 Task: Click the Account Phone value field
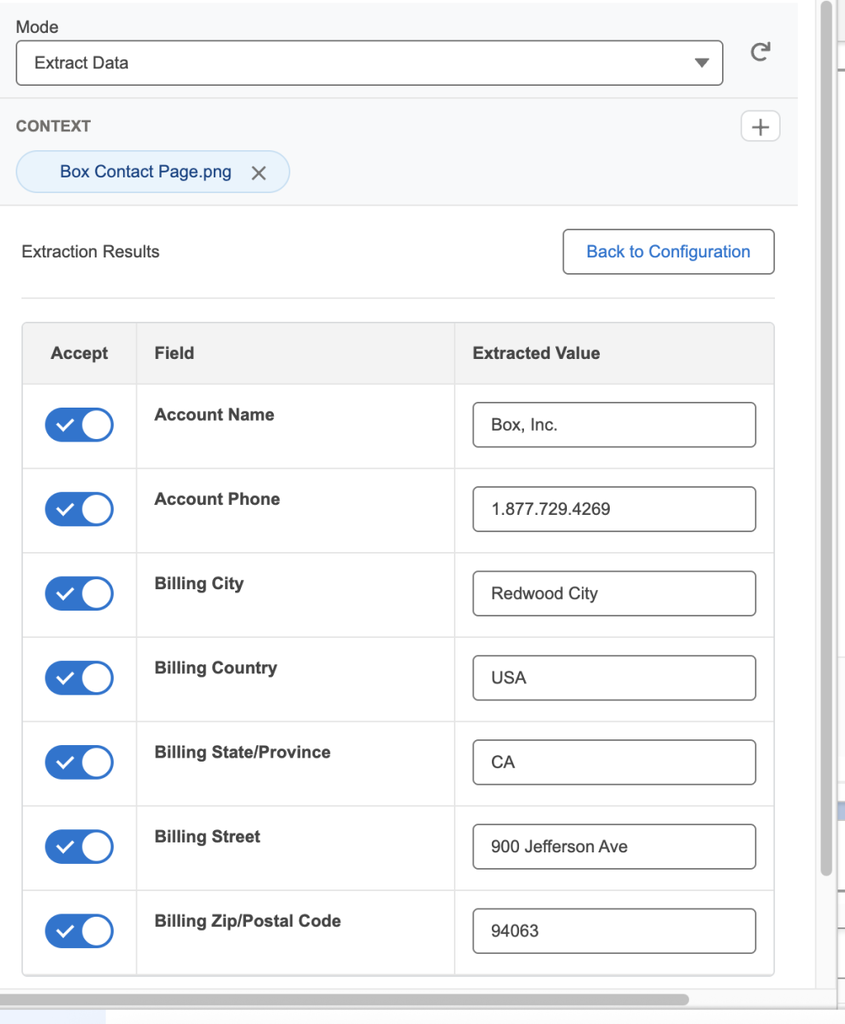point(614,509)
